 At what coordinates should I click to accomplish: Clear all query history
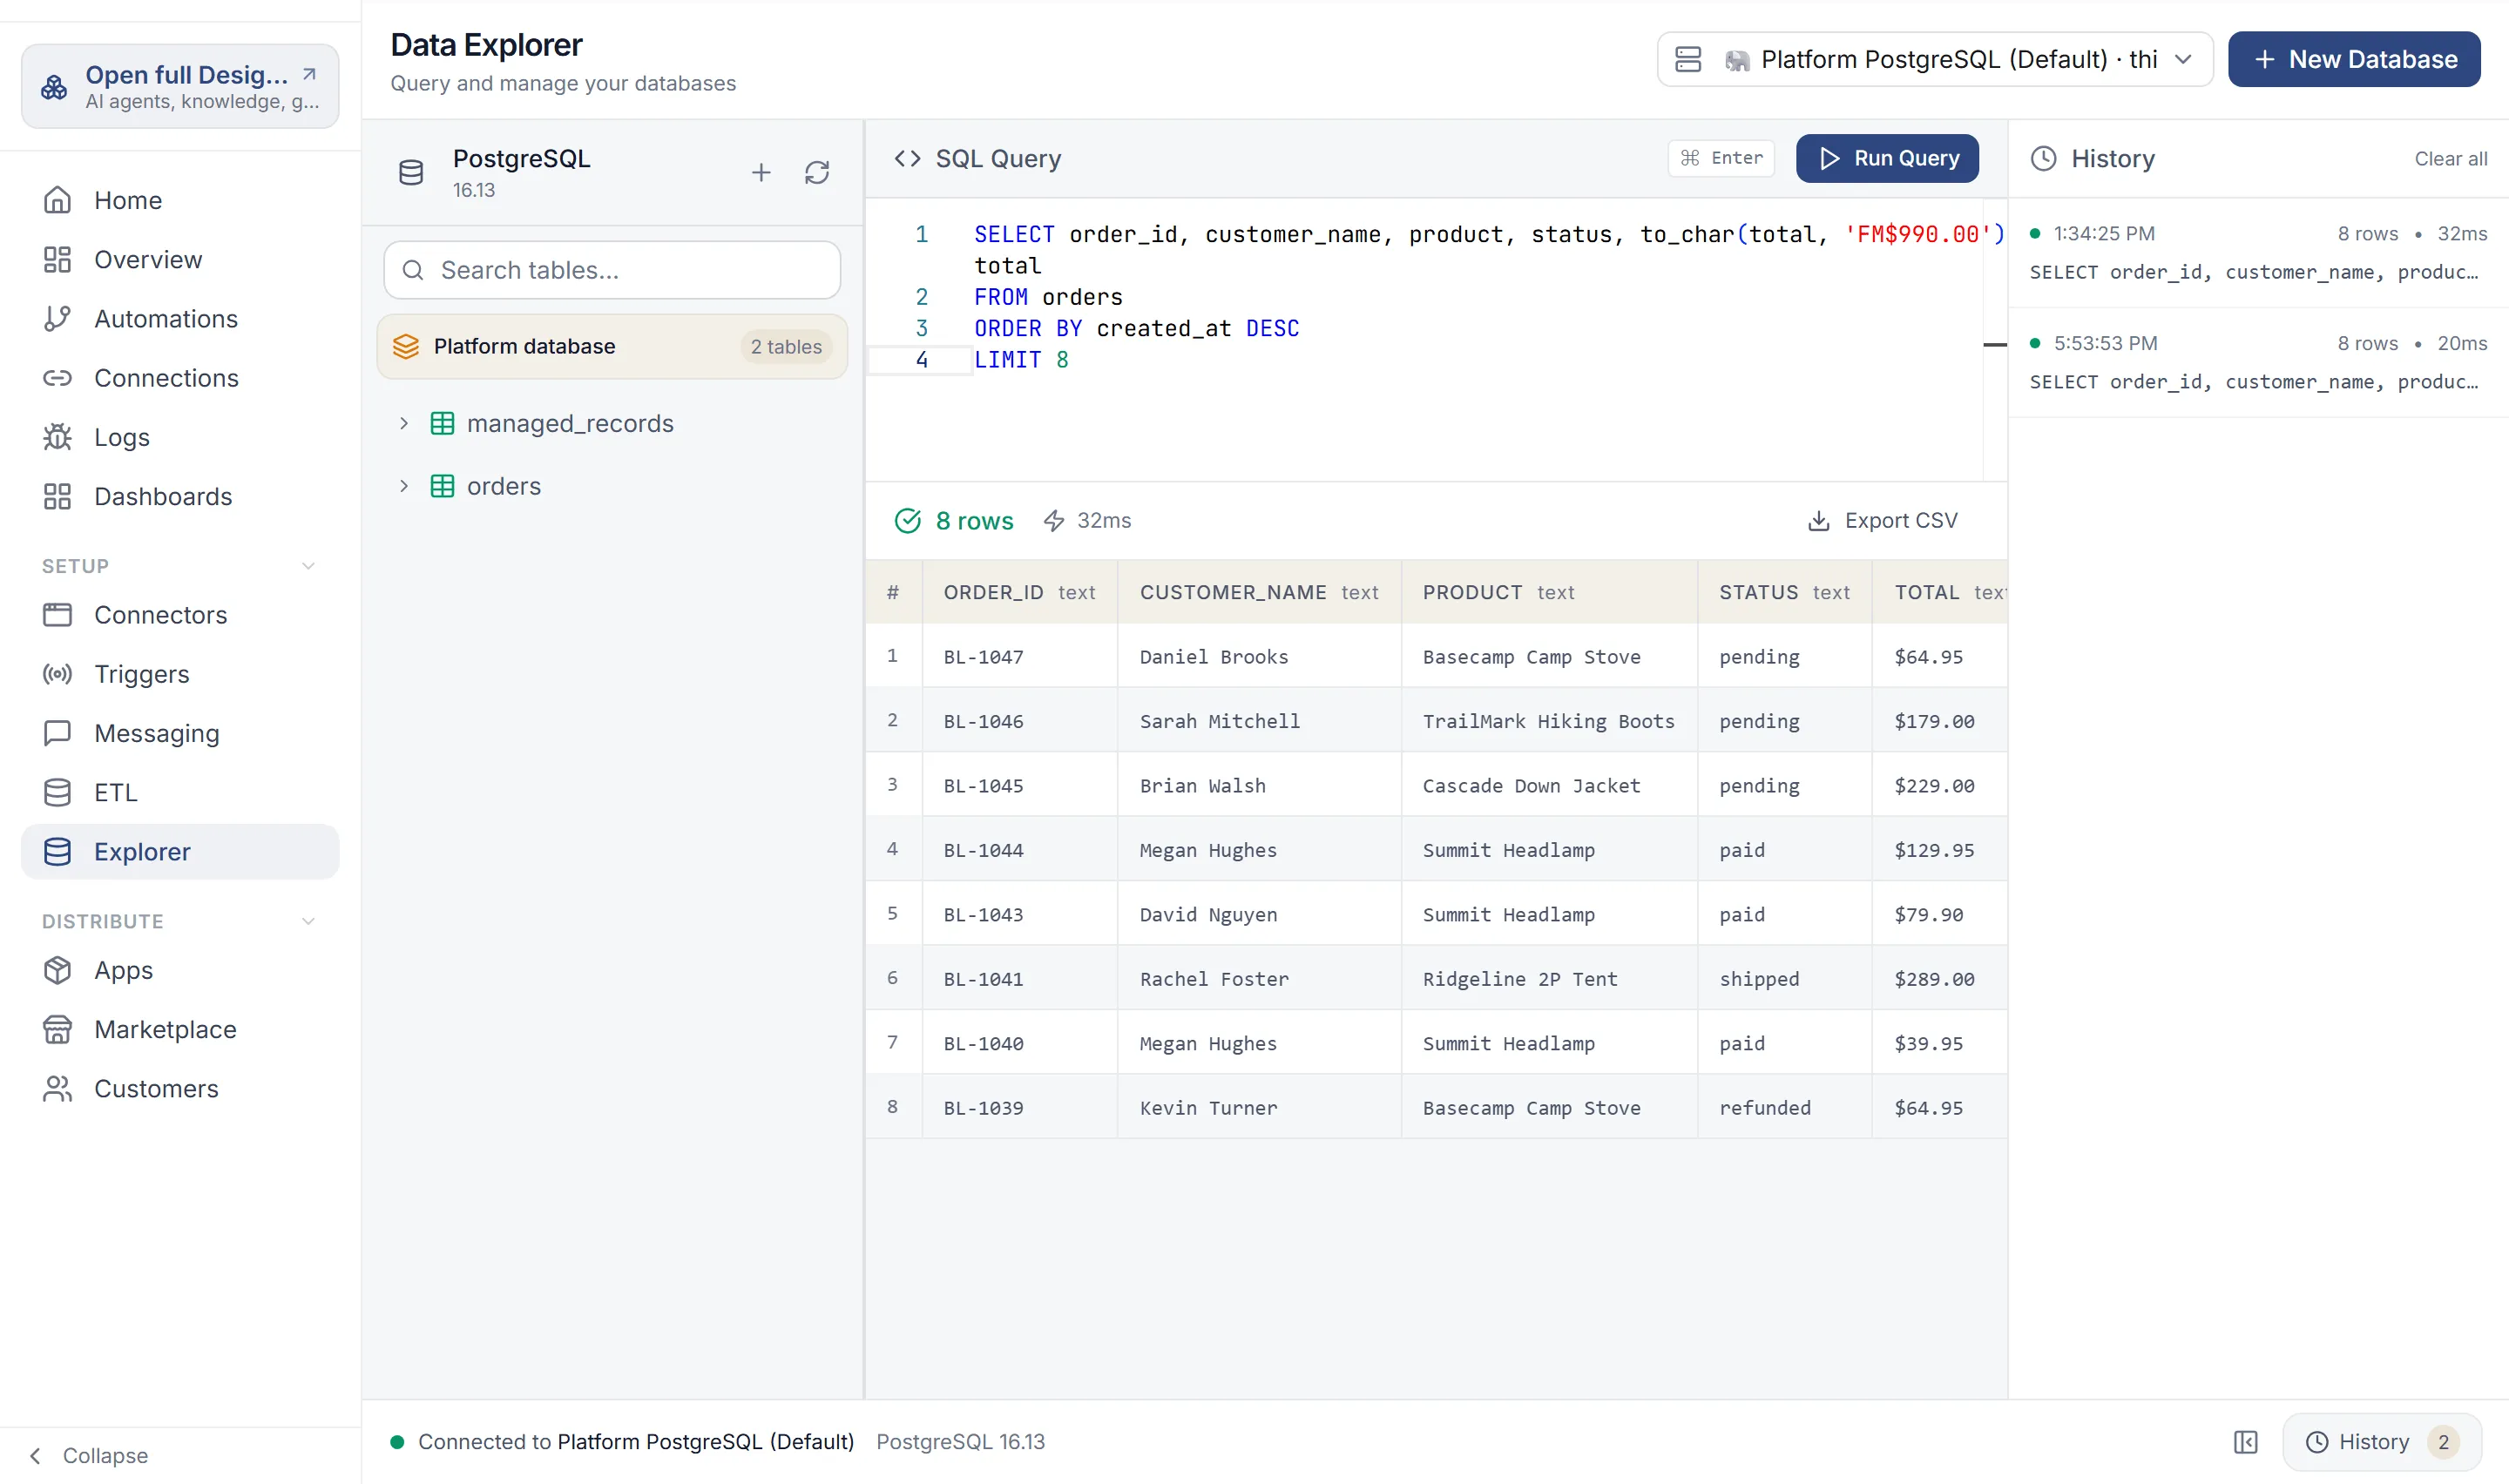pos(2450,158)
